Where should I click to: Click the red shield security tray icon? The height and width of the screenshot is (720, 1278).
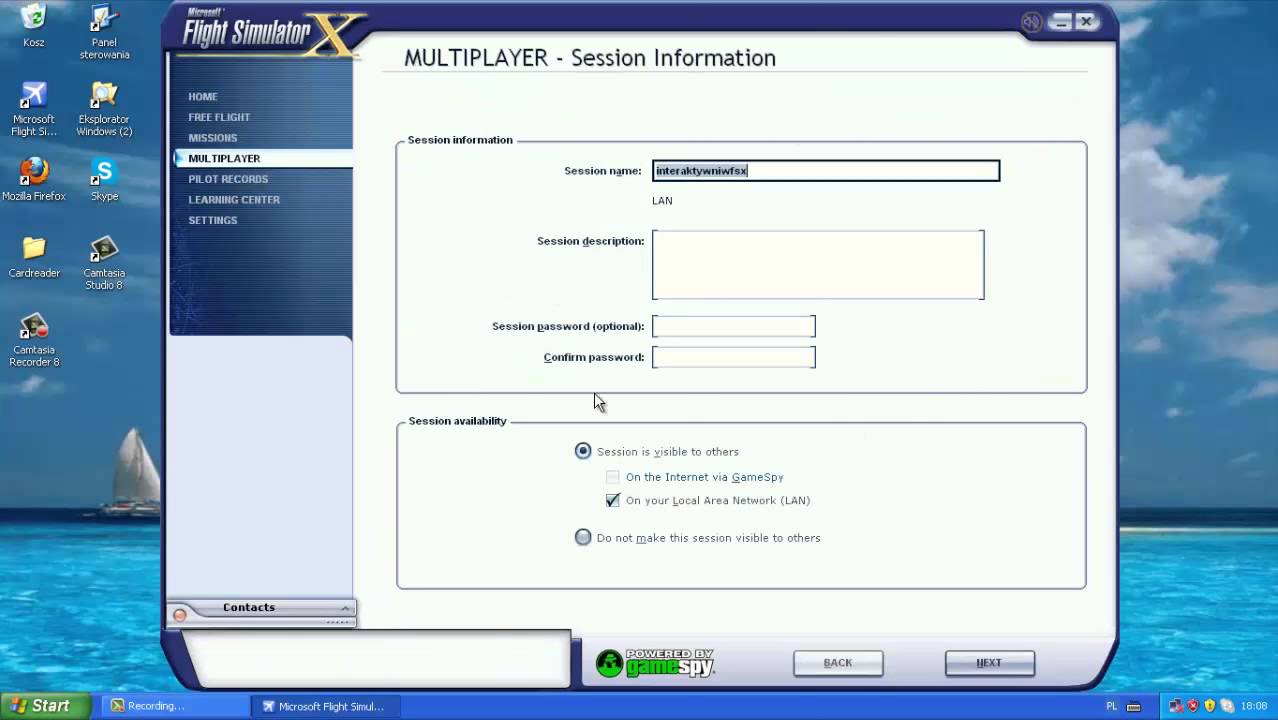coord(1193,706)
